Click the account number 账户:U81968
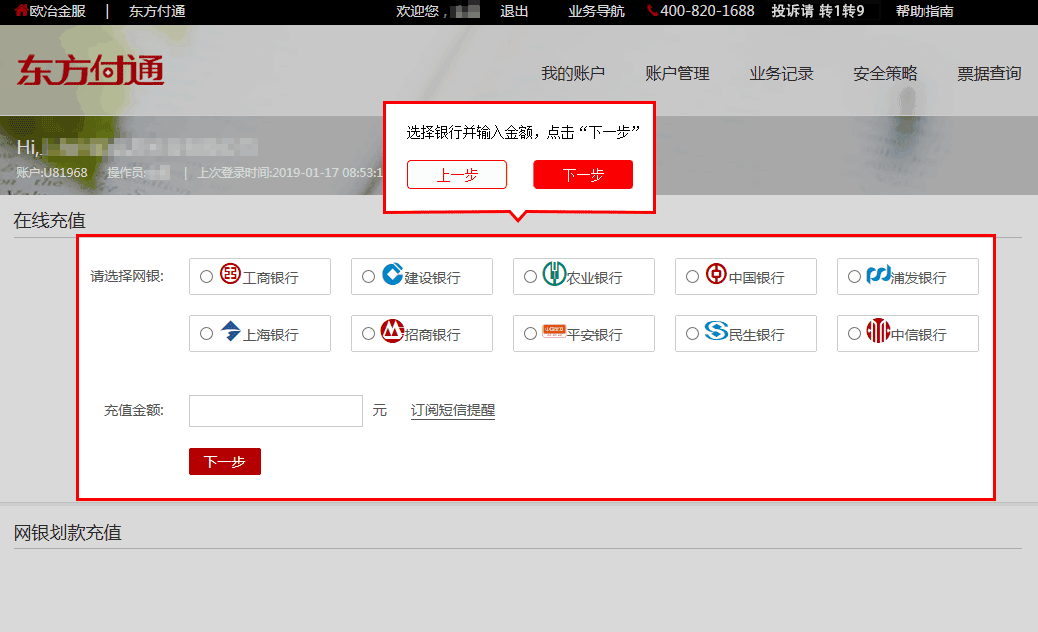Image resolution: width=1038 pixels, height=632 pixels. [52, 173]
